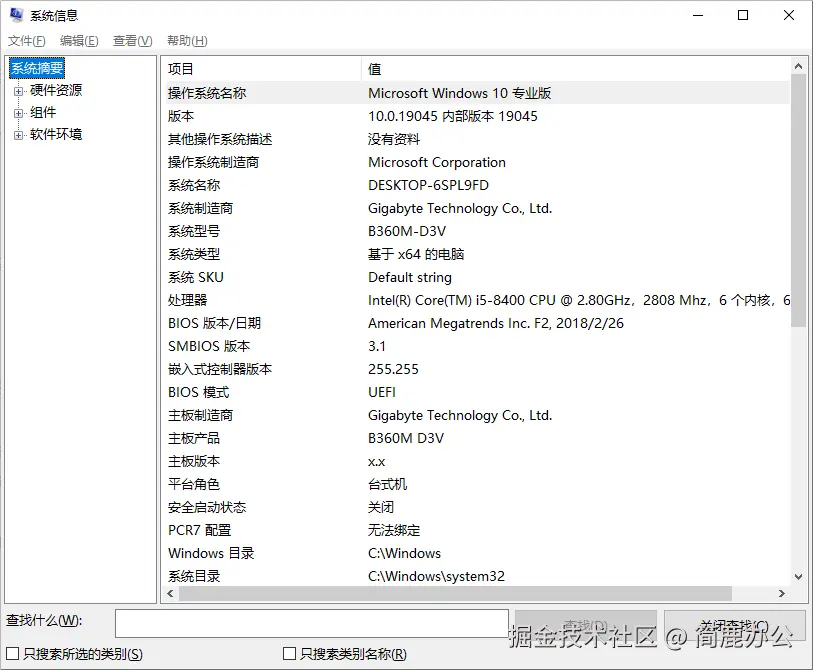
Task: Click the 查找 button
Action: [x=585, y=621]
